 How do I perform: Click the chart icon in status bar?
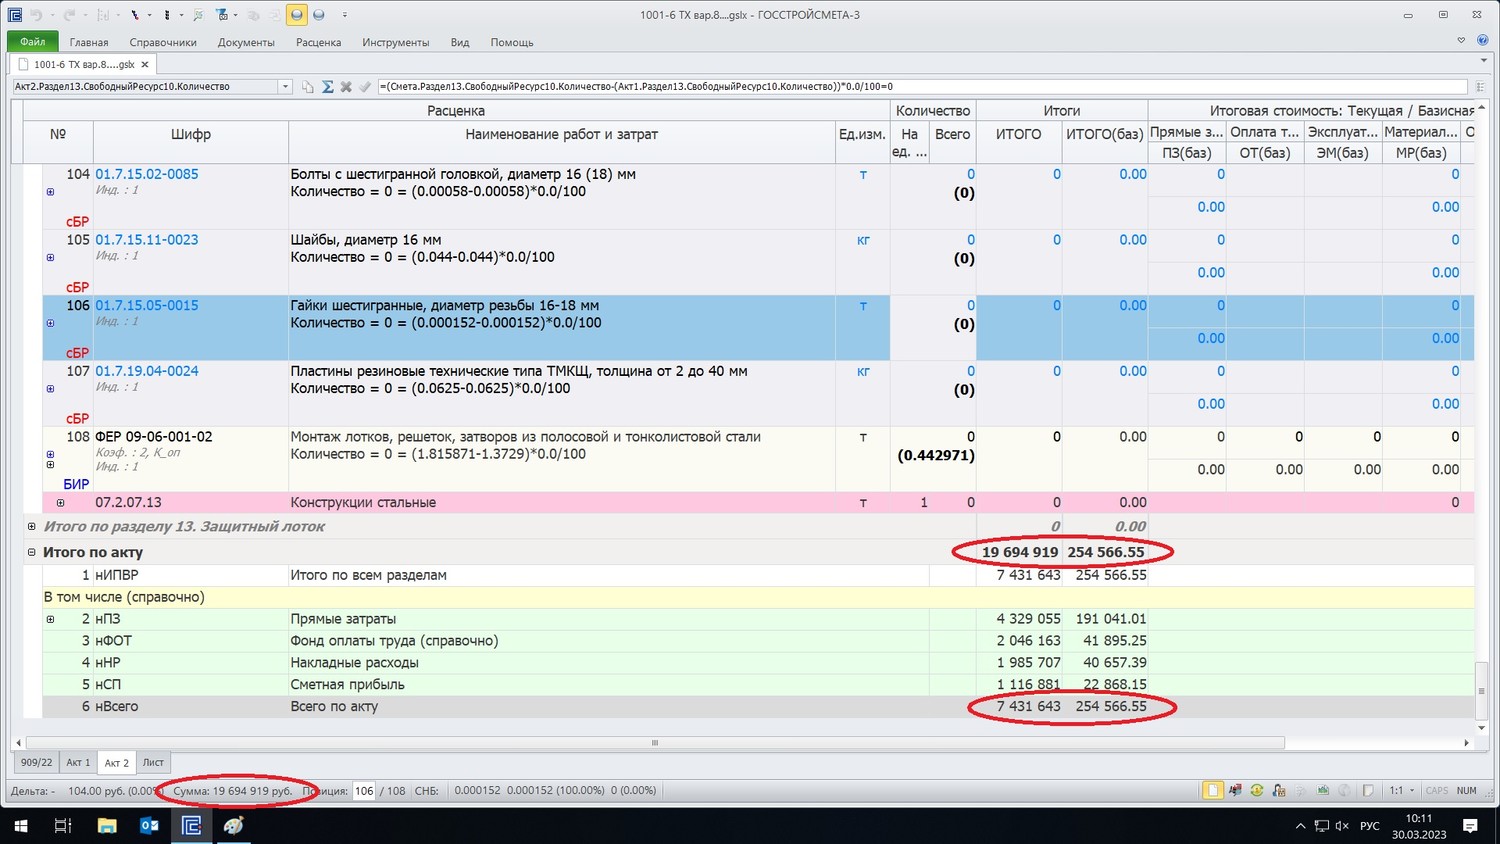tap(1323, 791)
